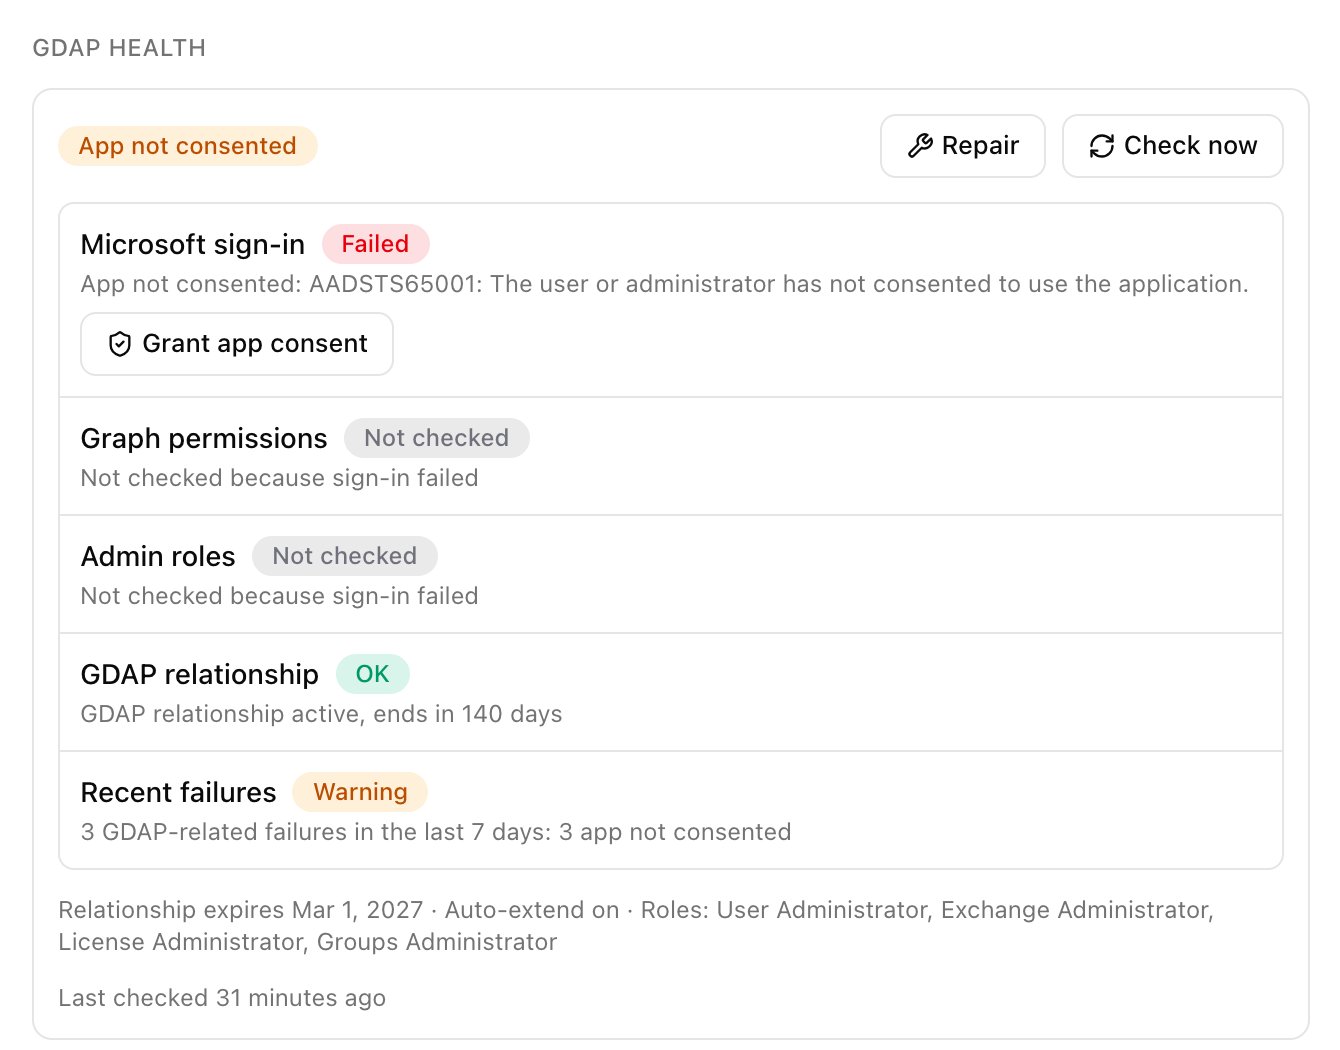This screenshot has height=1050, width=1340.
Task: Click the Failed badge beside Microsoft sign-in
Action: [x=375, y=244]
